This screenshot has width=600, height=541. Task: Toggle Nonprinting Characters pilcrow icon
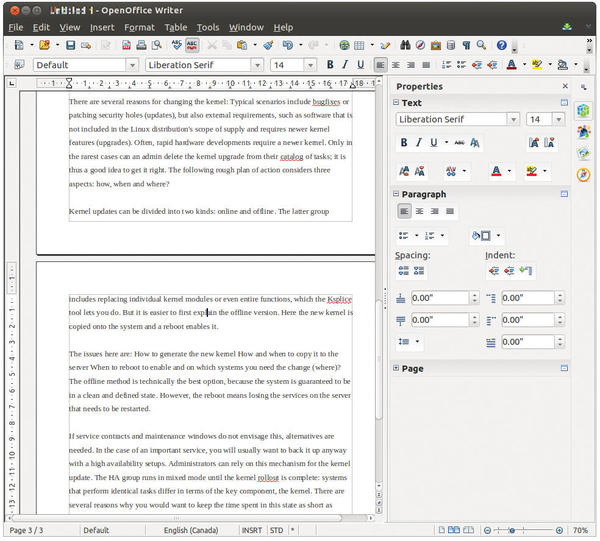tap(466, 45)
